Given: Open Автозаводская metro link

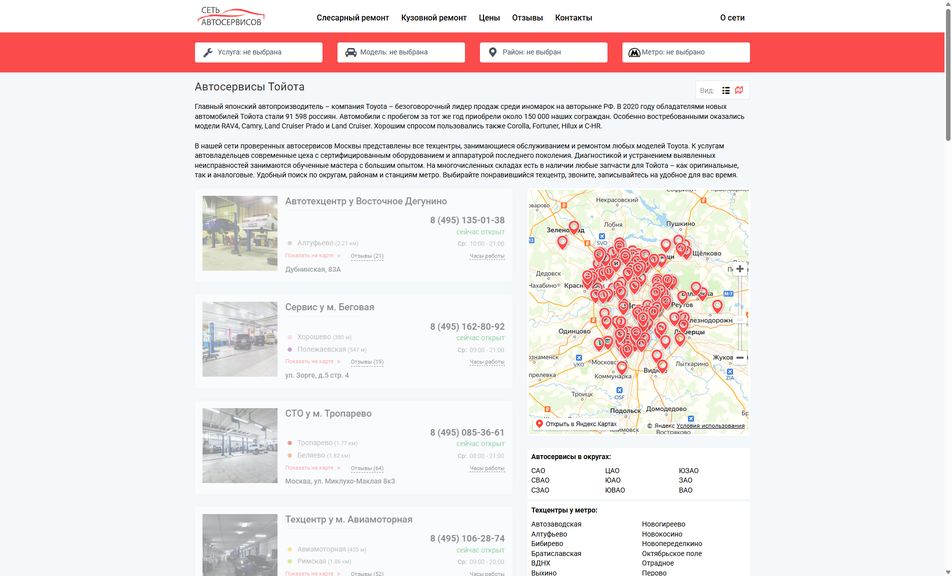Looking at the screenshot, I should coord(556,524).
